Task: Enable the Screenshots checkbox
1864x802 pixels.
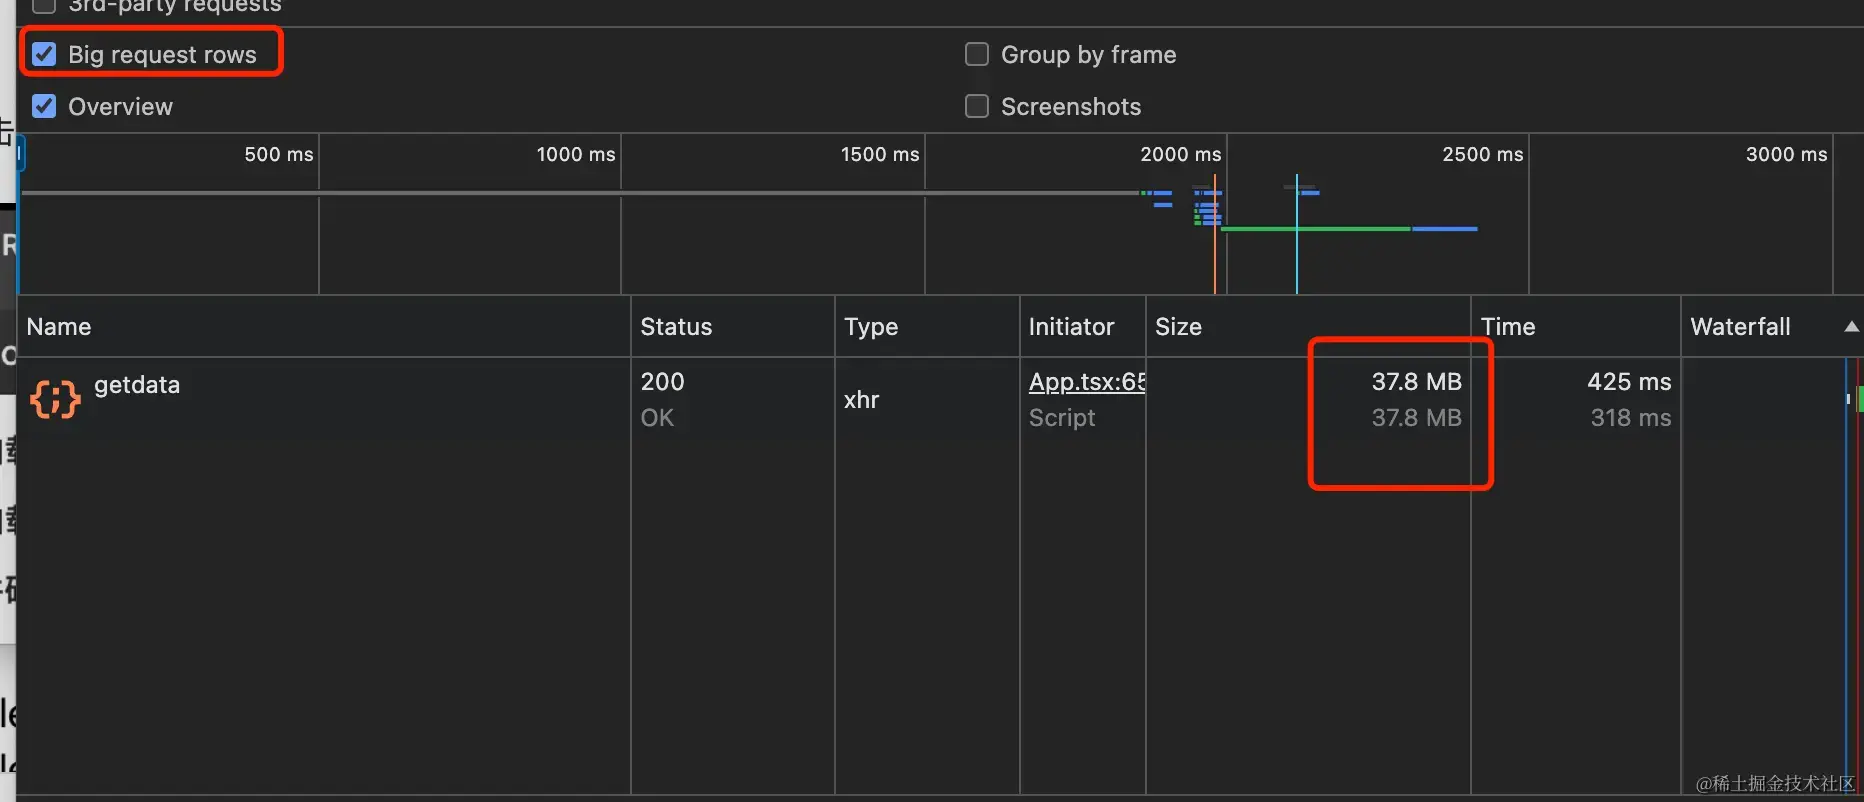Action: [977, 106]
